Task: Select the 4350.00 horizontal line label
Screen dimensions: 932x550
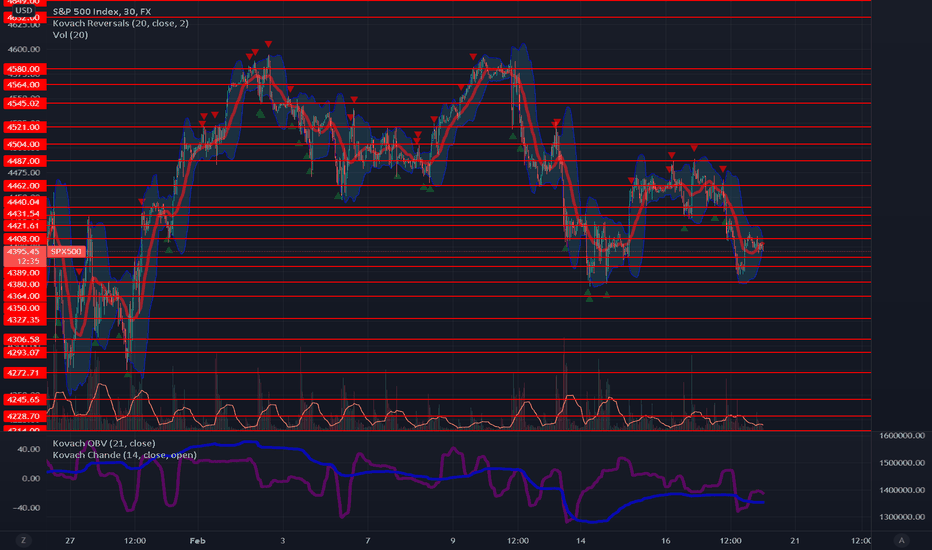Action: pos(24,308)
